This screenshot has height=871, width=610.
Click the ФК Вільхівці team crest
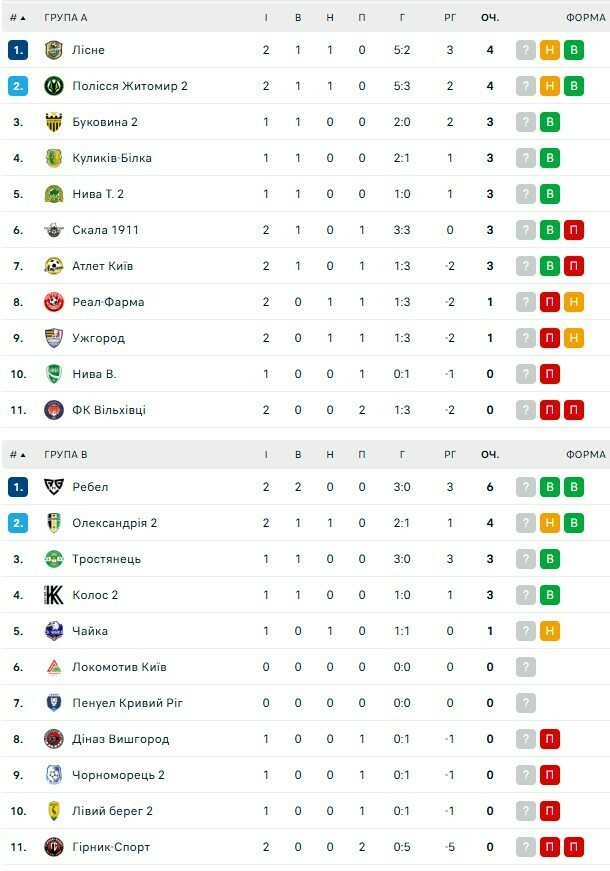click(x=54, y=410)
